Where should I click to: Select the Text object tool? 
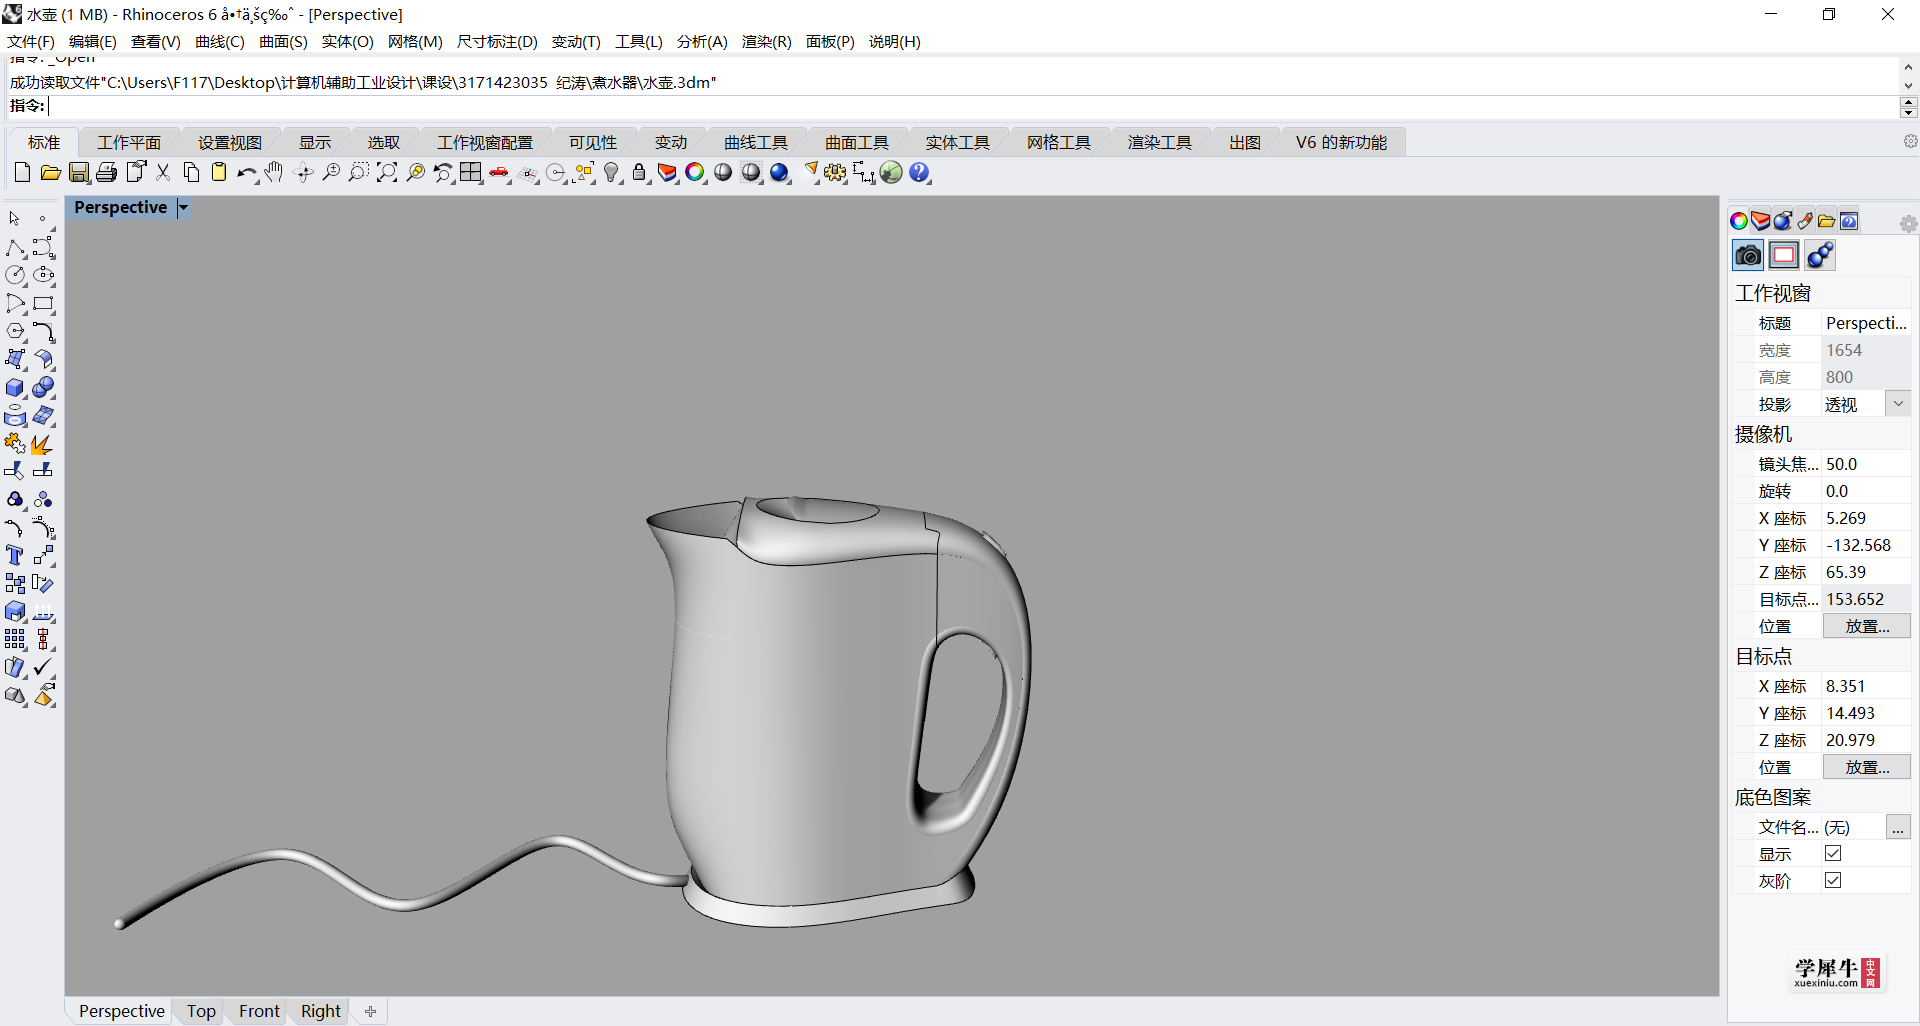coord(15,555)
